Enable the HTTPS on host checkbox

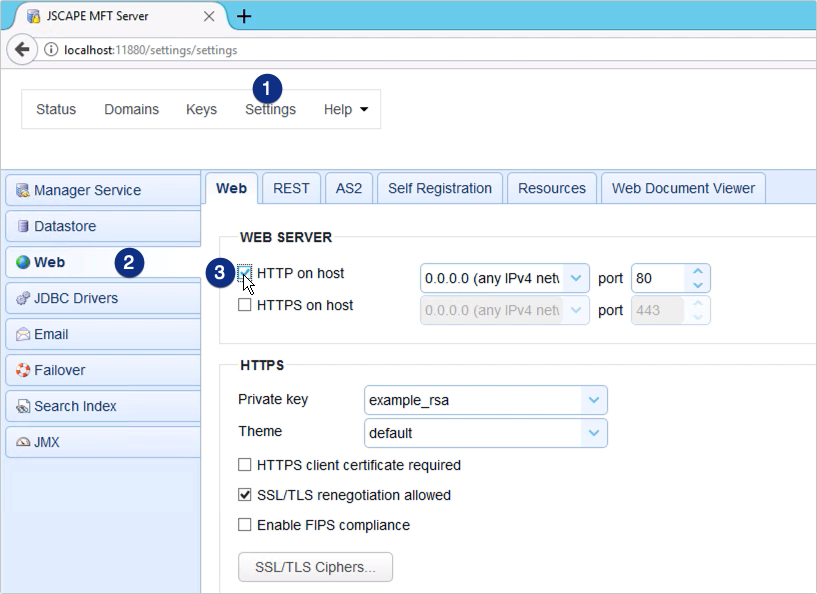point(244,304)
